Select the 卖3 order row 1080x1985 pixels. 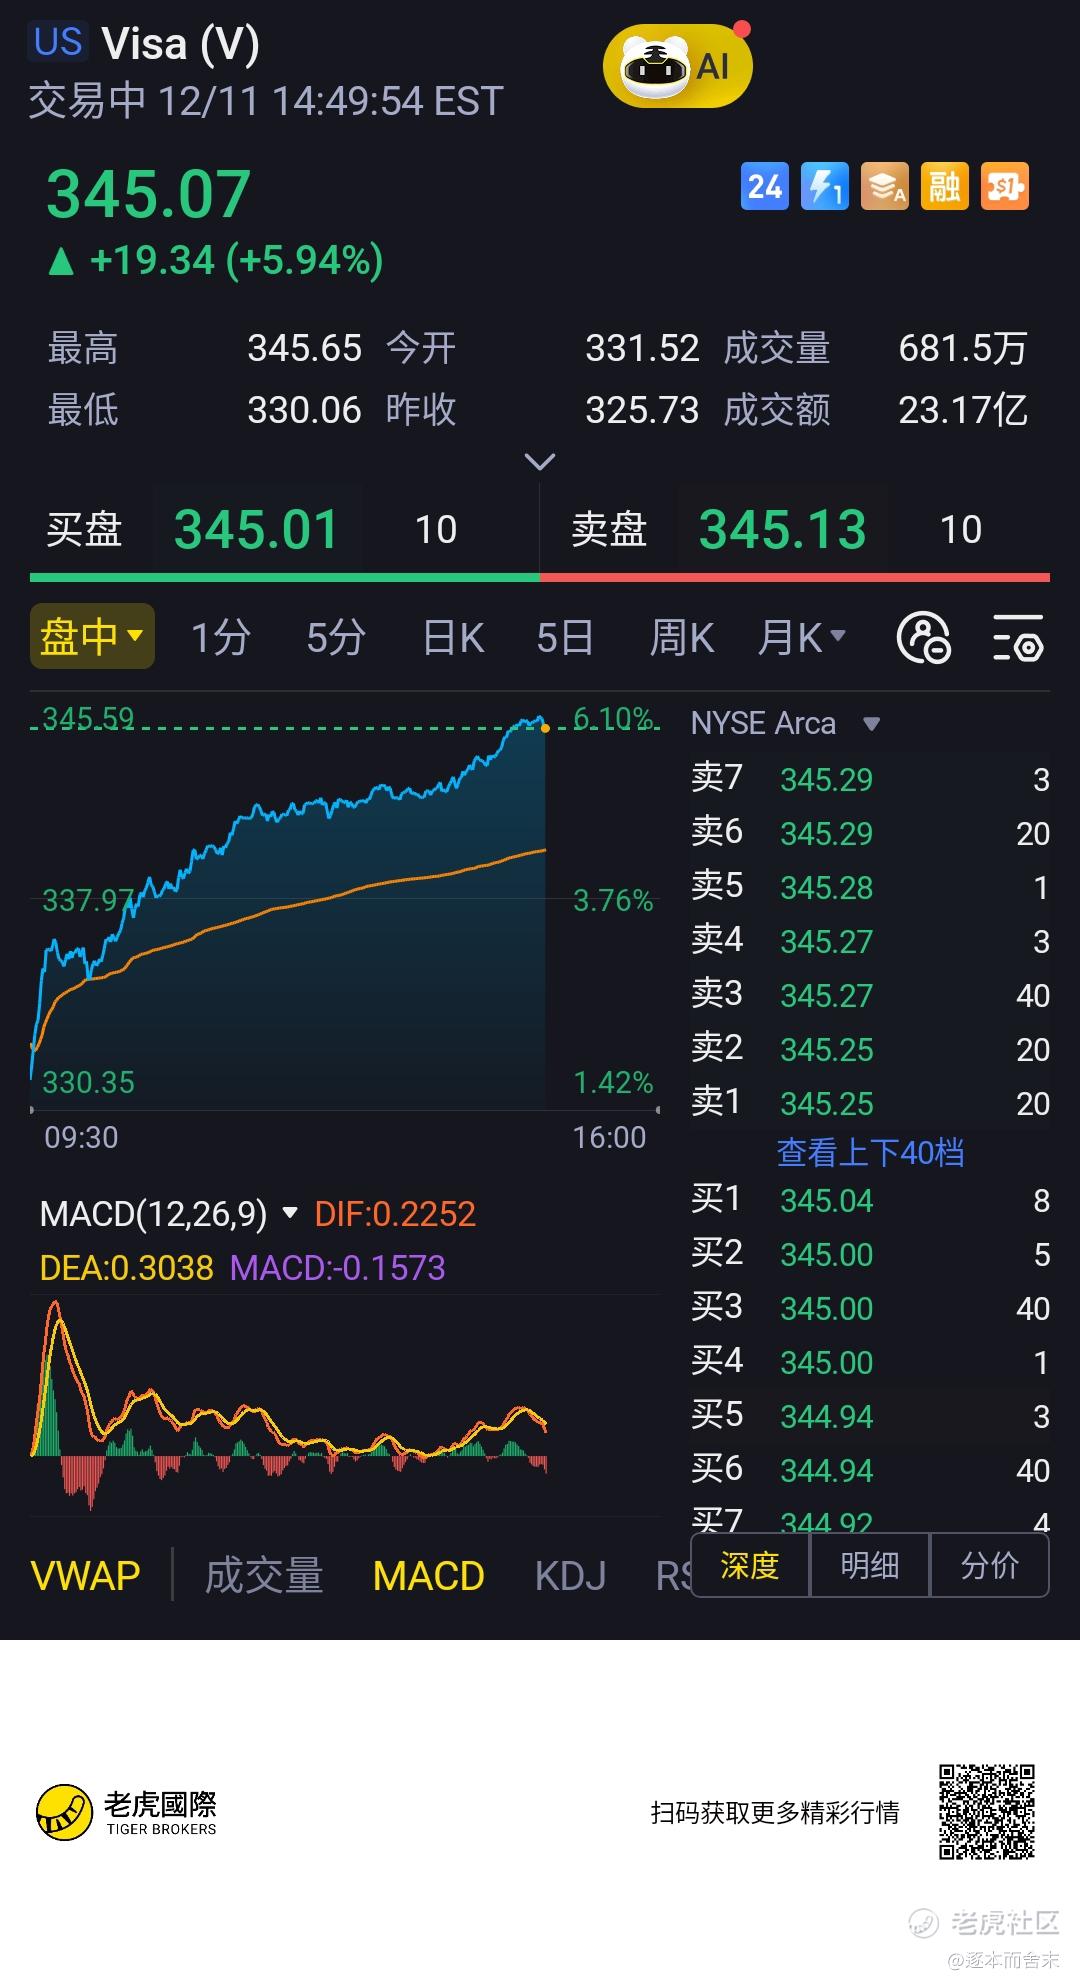click(870, 995)
